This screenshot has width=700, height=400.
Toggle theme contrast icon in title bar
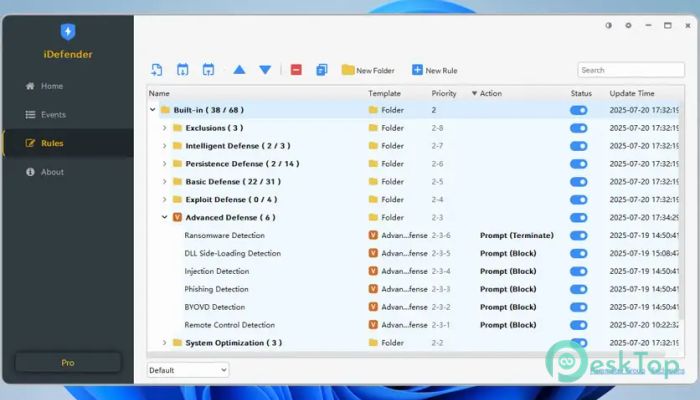[608, 25]
